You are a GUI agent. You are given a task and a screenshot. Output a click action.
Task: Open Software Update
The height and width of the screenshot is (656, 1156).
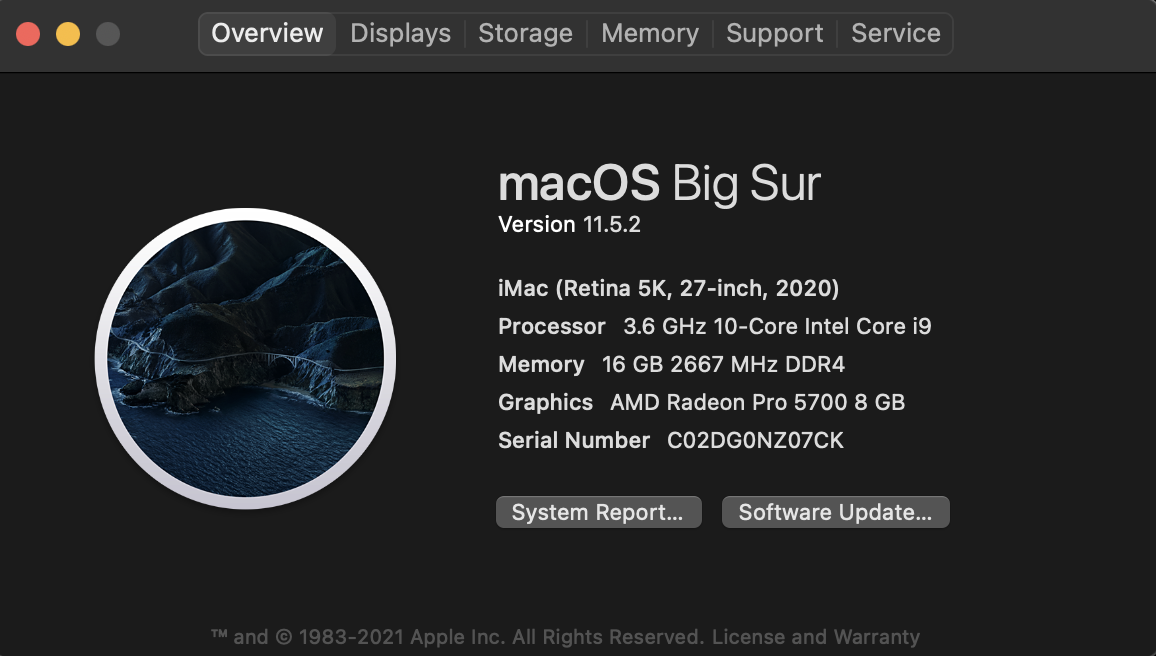click(x=835, y=512)
